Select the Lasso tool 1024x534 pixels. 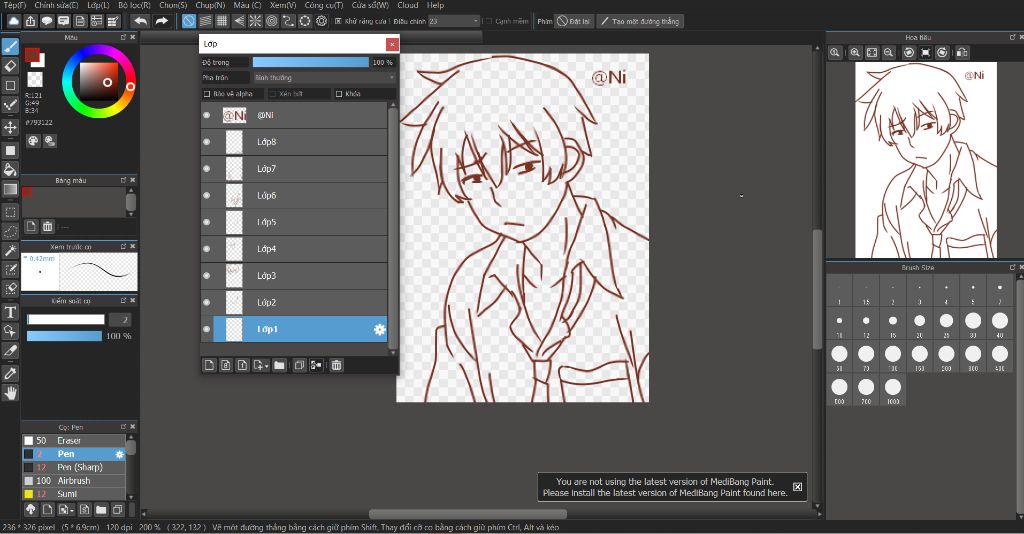click(x=10, y=232)
